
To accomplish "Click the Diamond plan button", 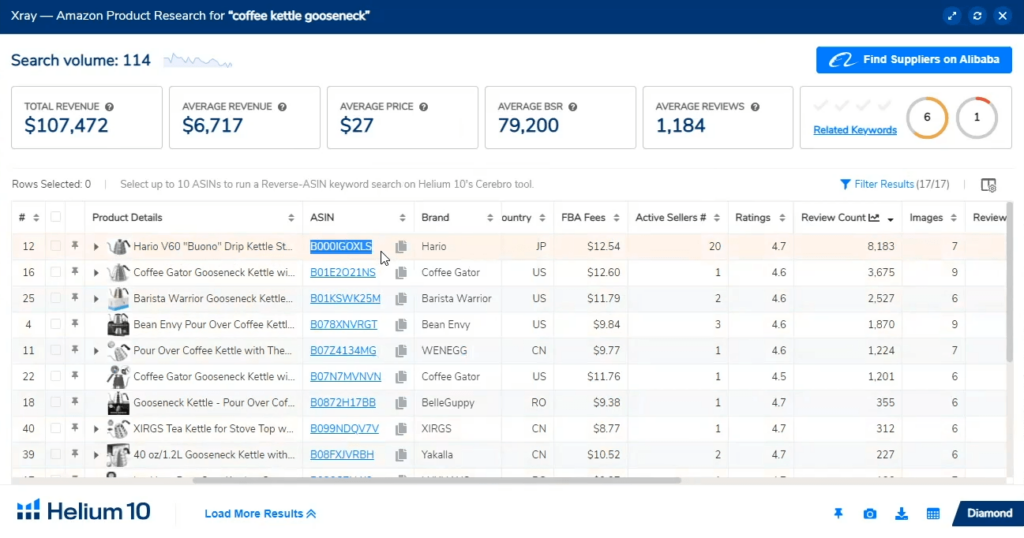I will tap(989, 514).
